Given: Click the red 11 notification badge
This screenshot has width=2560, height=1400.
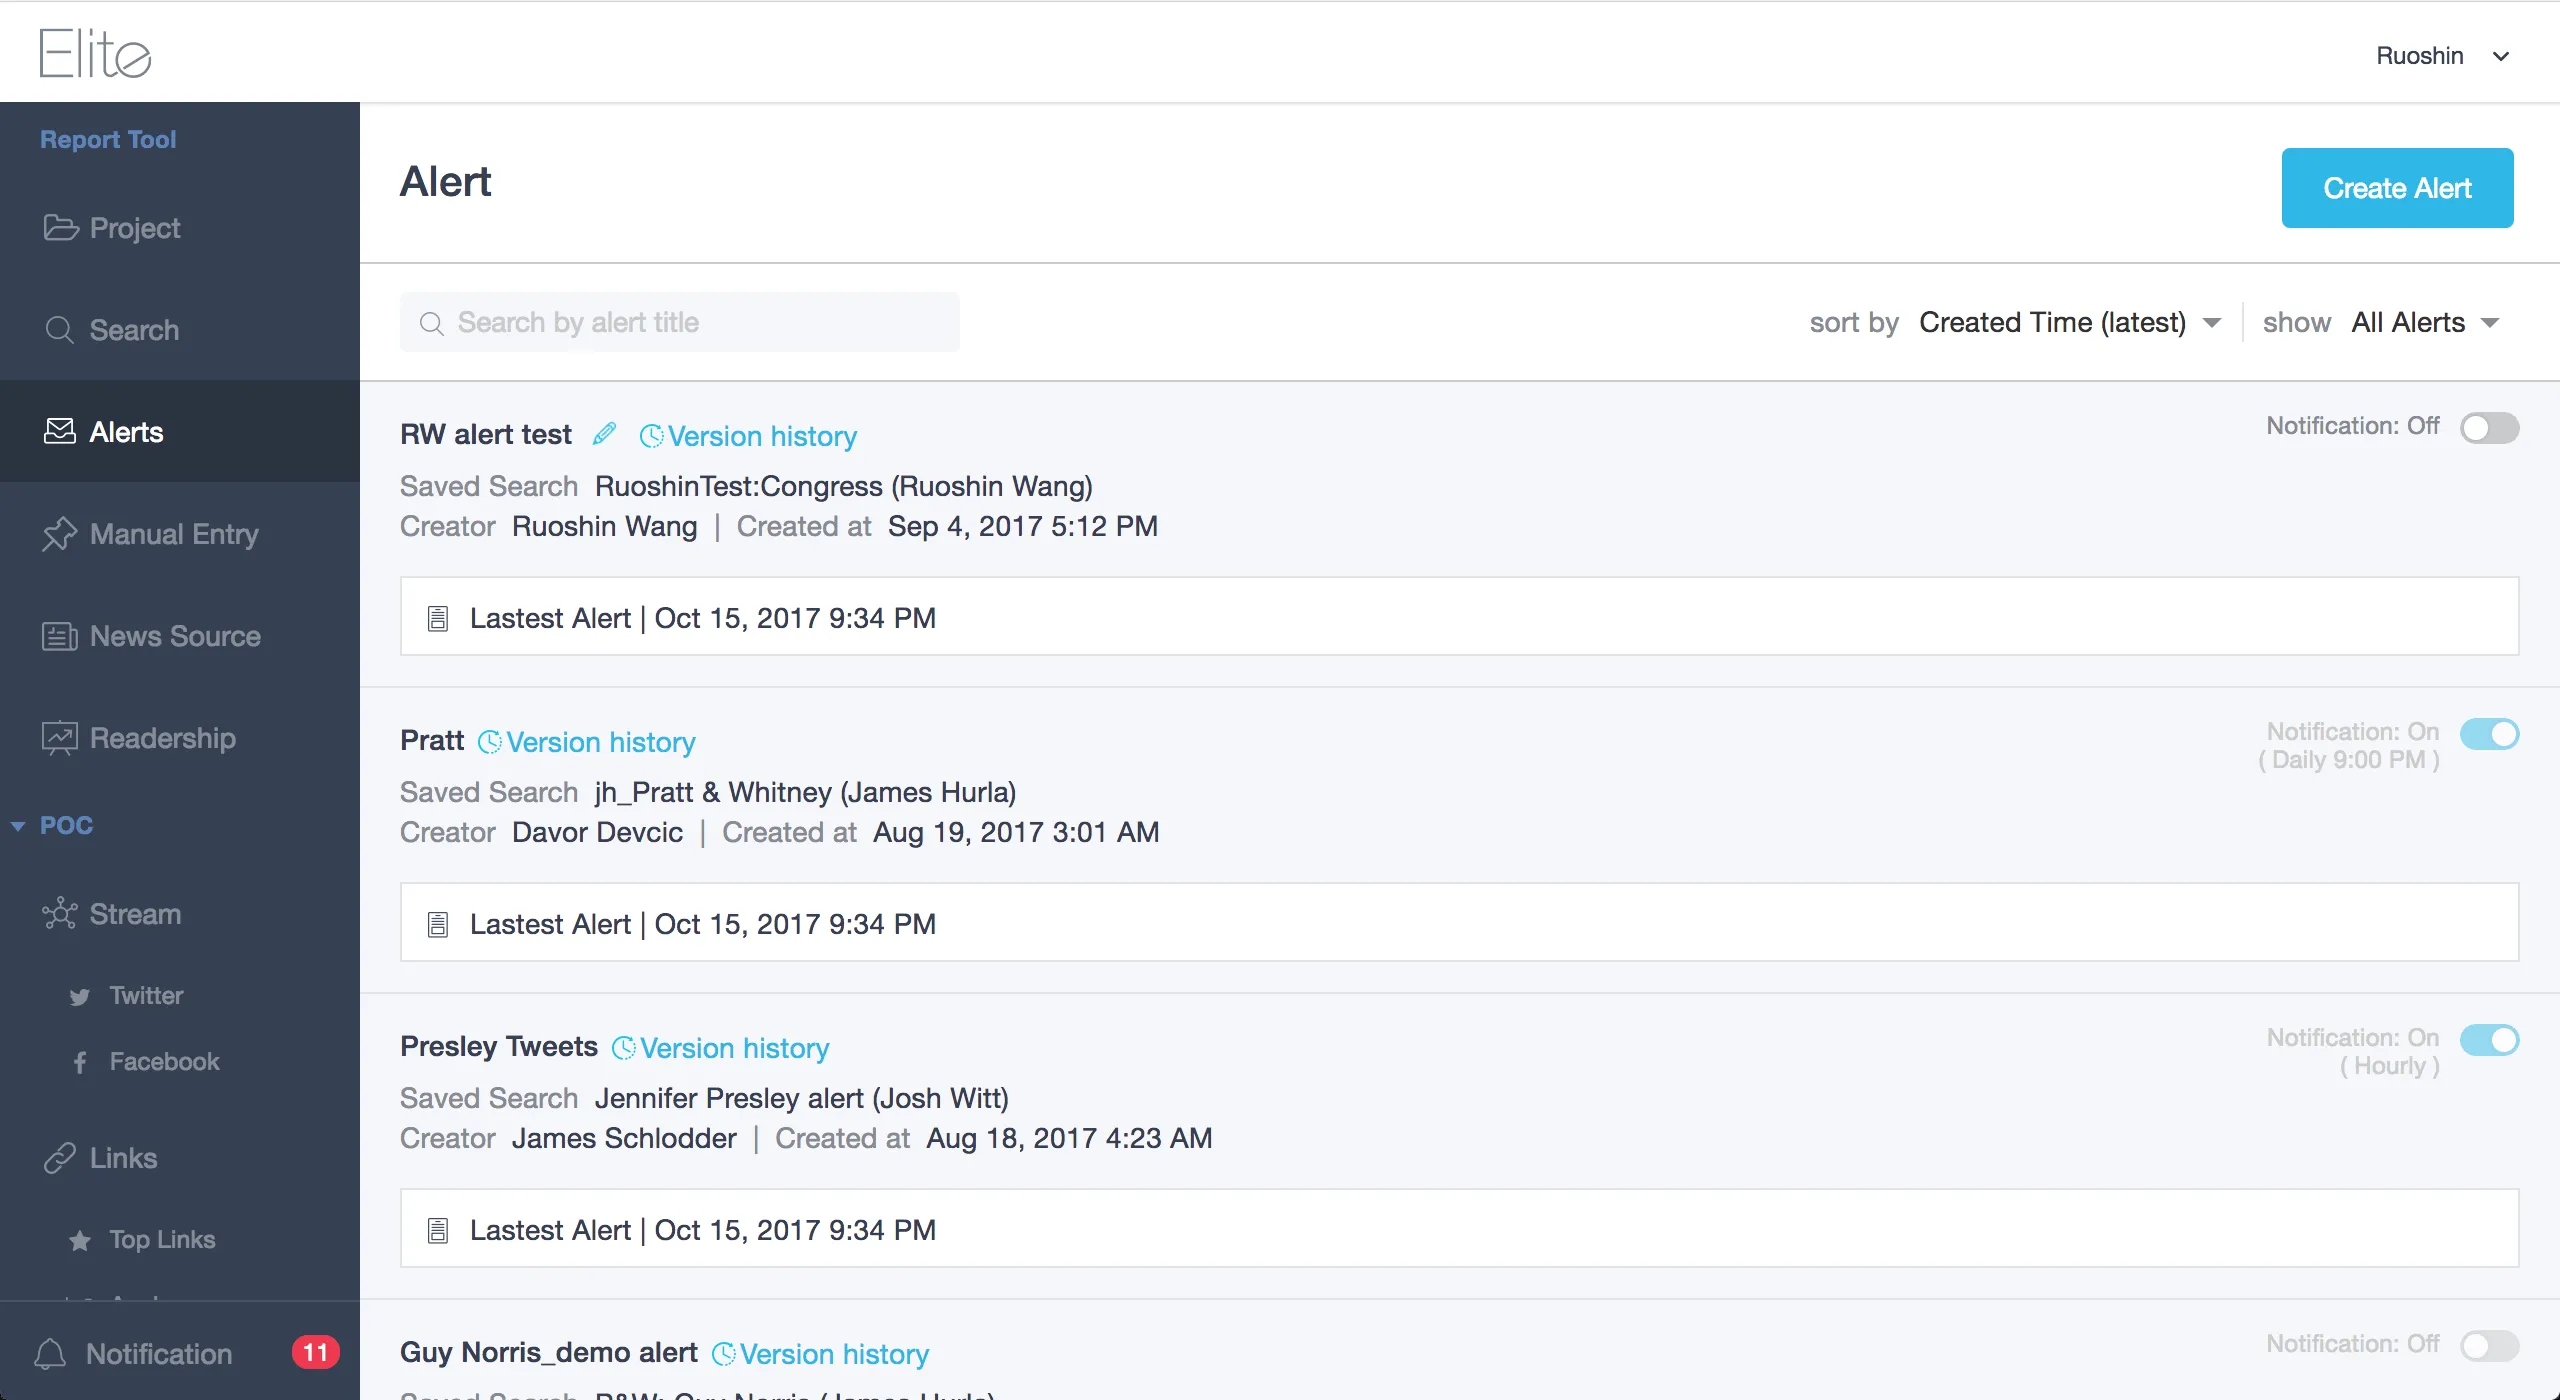Looking at the screenshot, I should [315, 1353].
